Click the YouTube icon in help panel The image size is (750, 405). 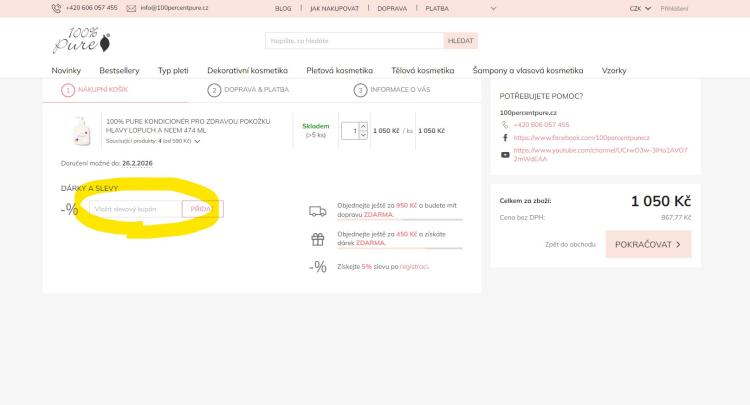coord(505,155)
